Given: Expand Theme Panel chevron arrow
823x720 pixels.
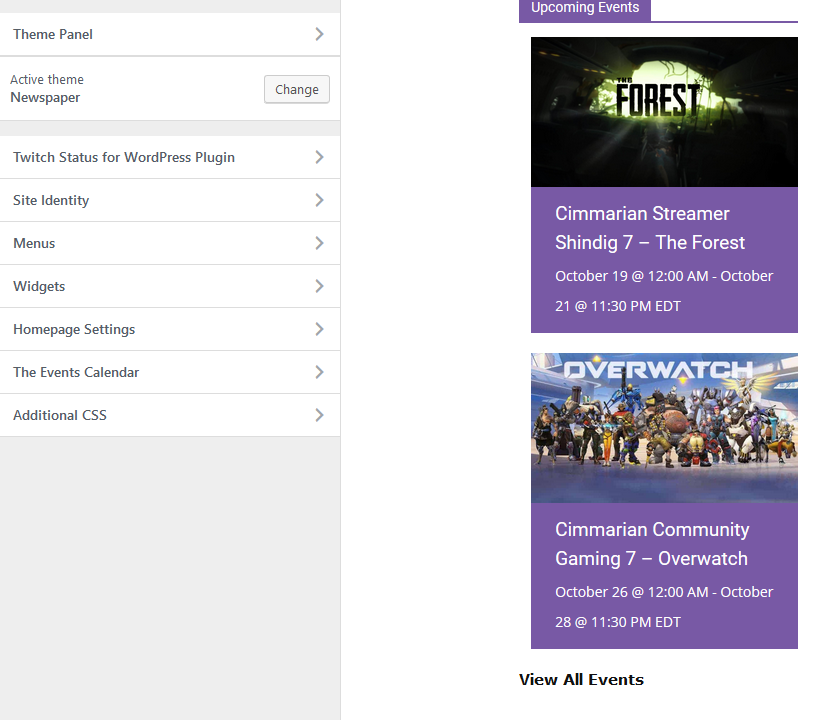Looking at the screenshot, I should coord(319,34).
